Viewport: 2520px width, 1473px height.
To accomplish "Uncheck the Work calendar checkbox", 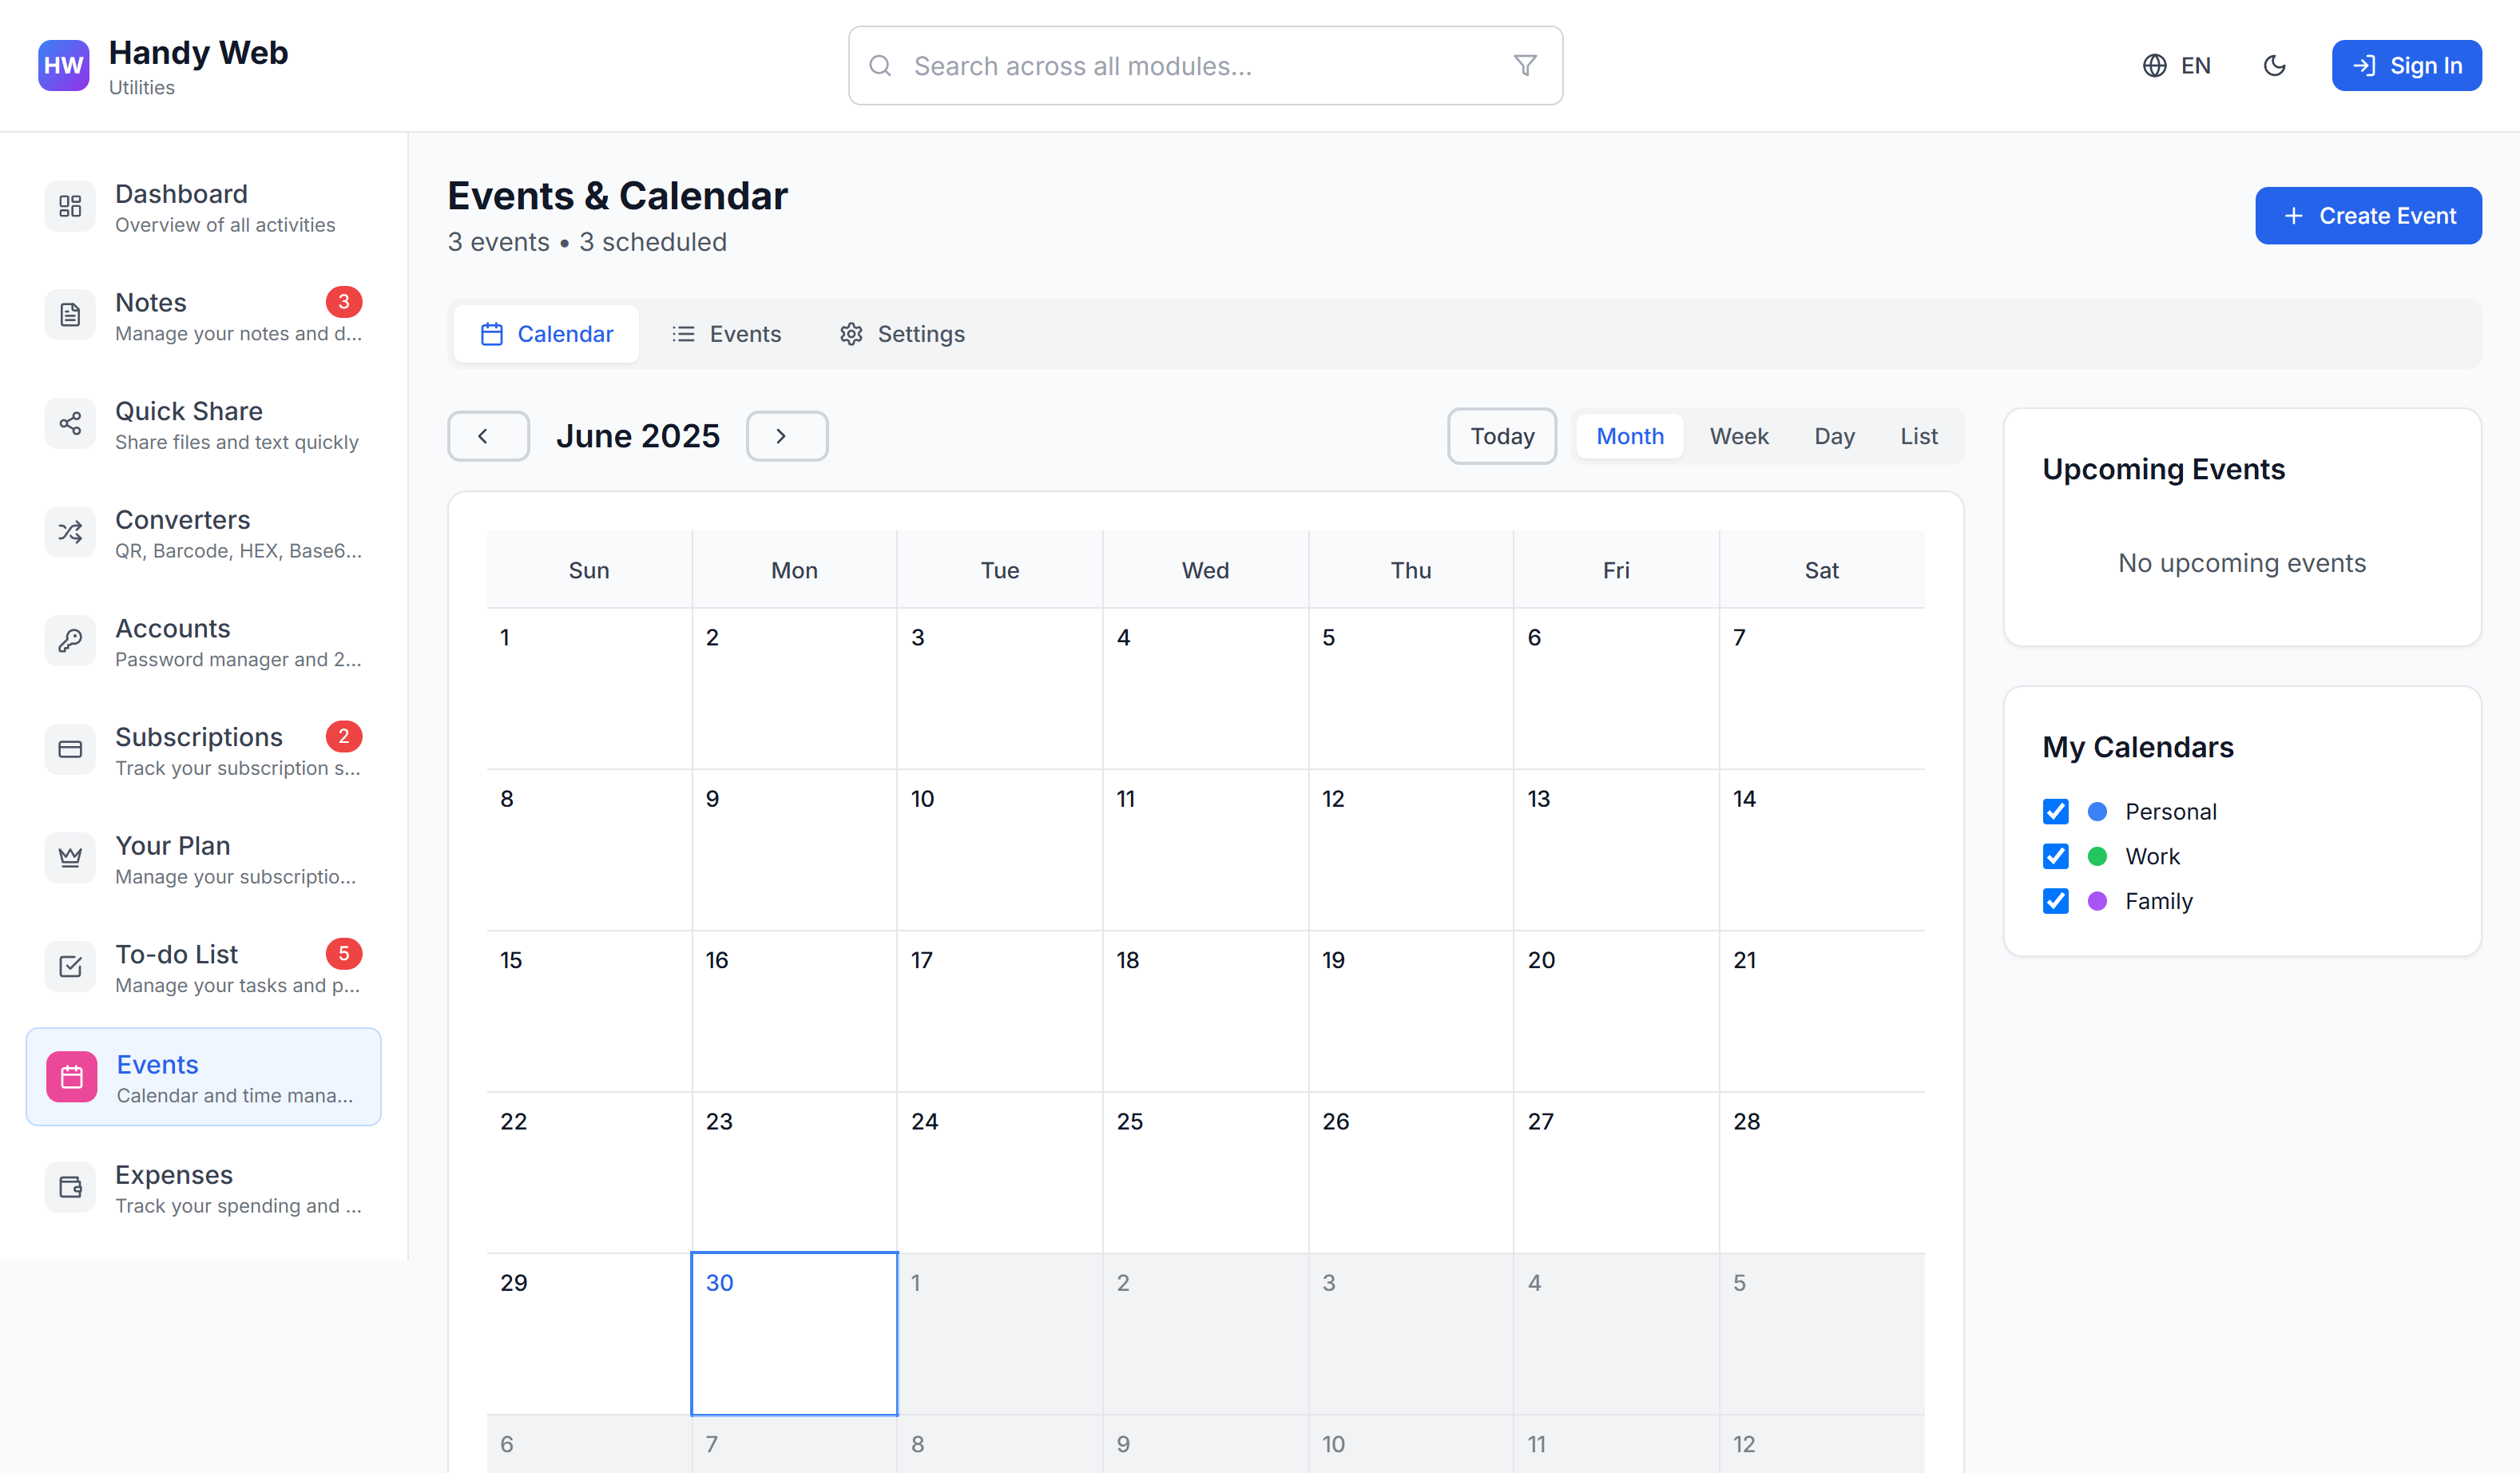I will [x=2055, y=857].
